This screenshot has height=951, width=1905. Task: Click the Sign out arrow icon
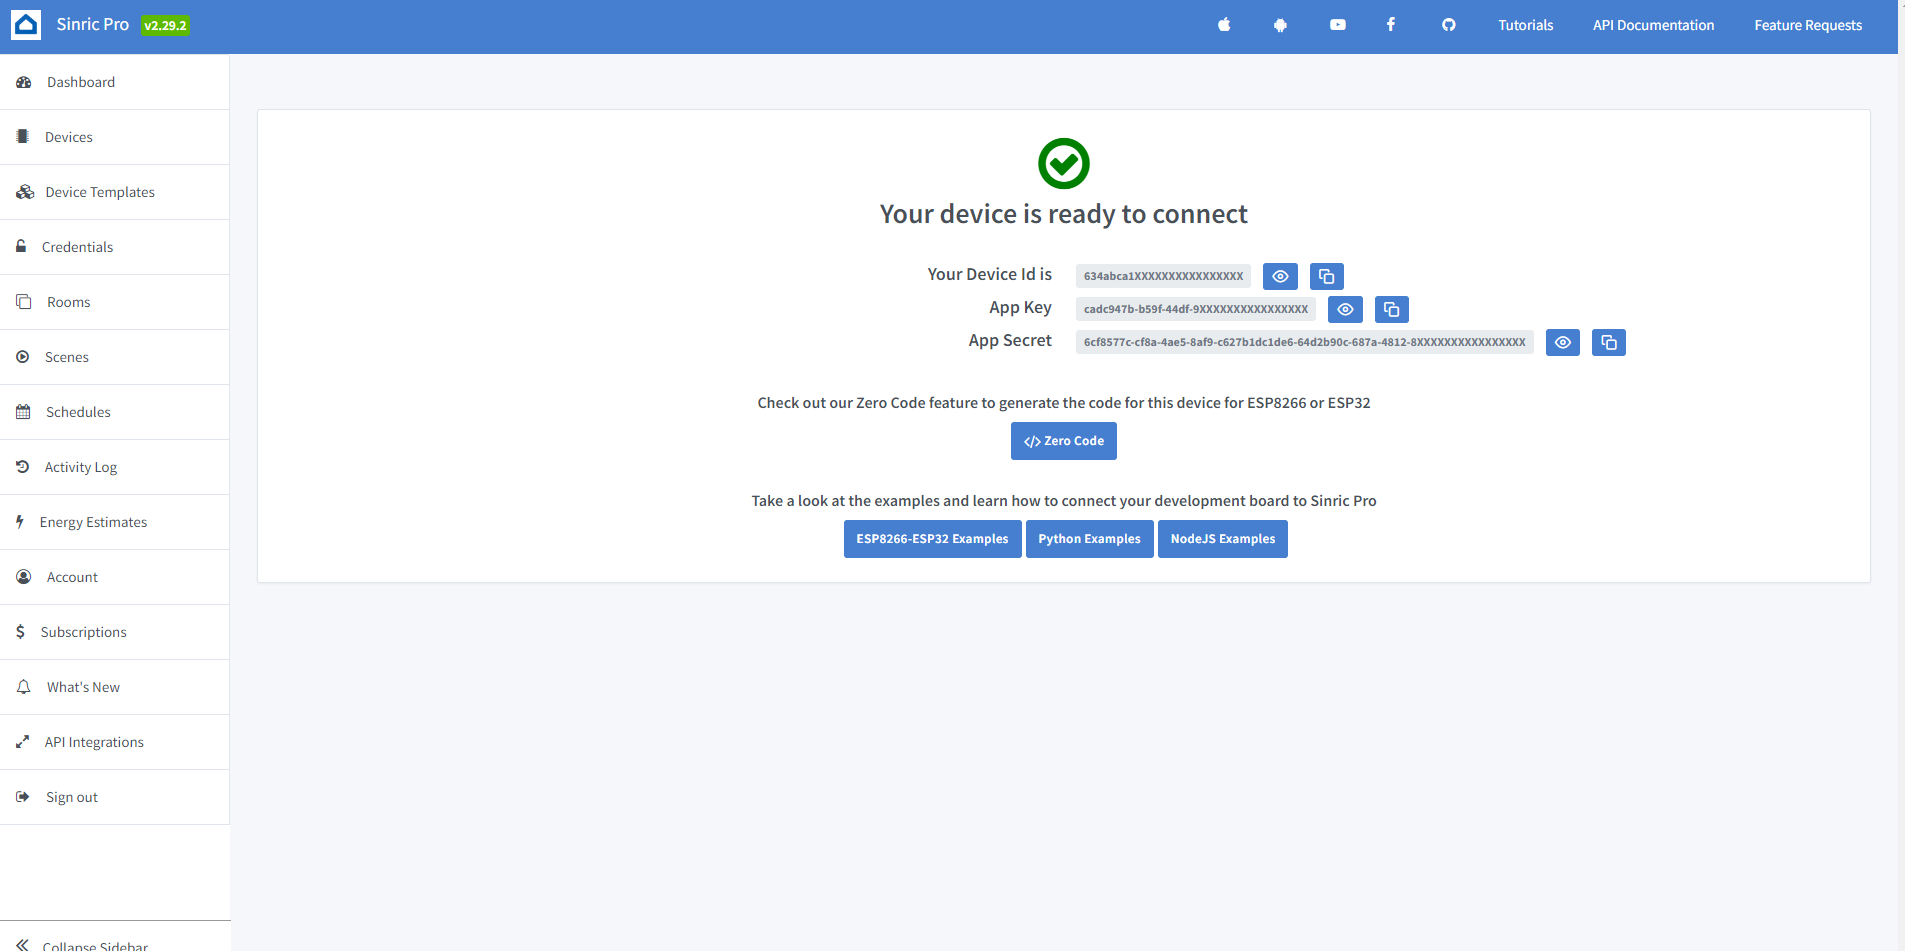point(23,797)
